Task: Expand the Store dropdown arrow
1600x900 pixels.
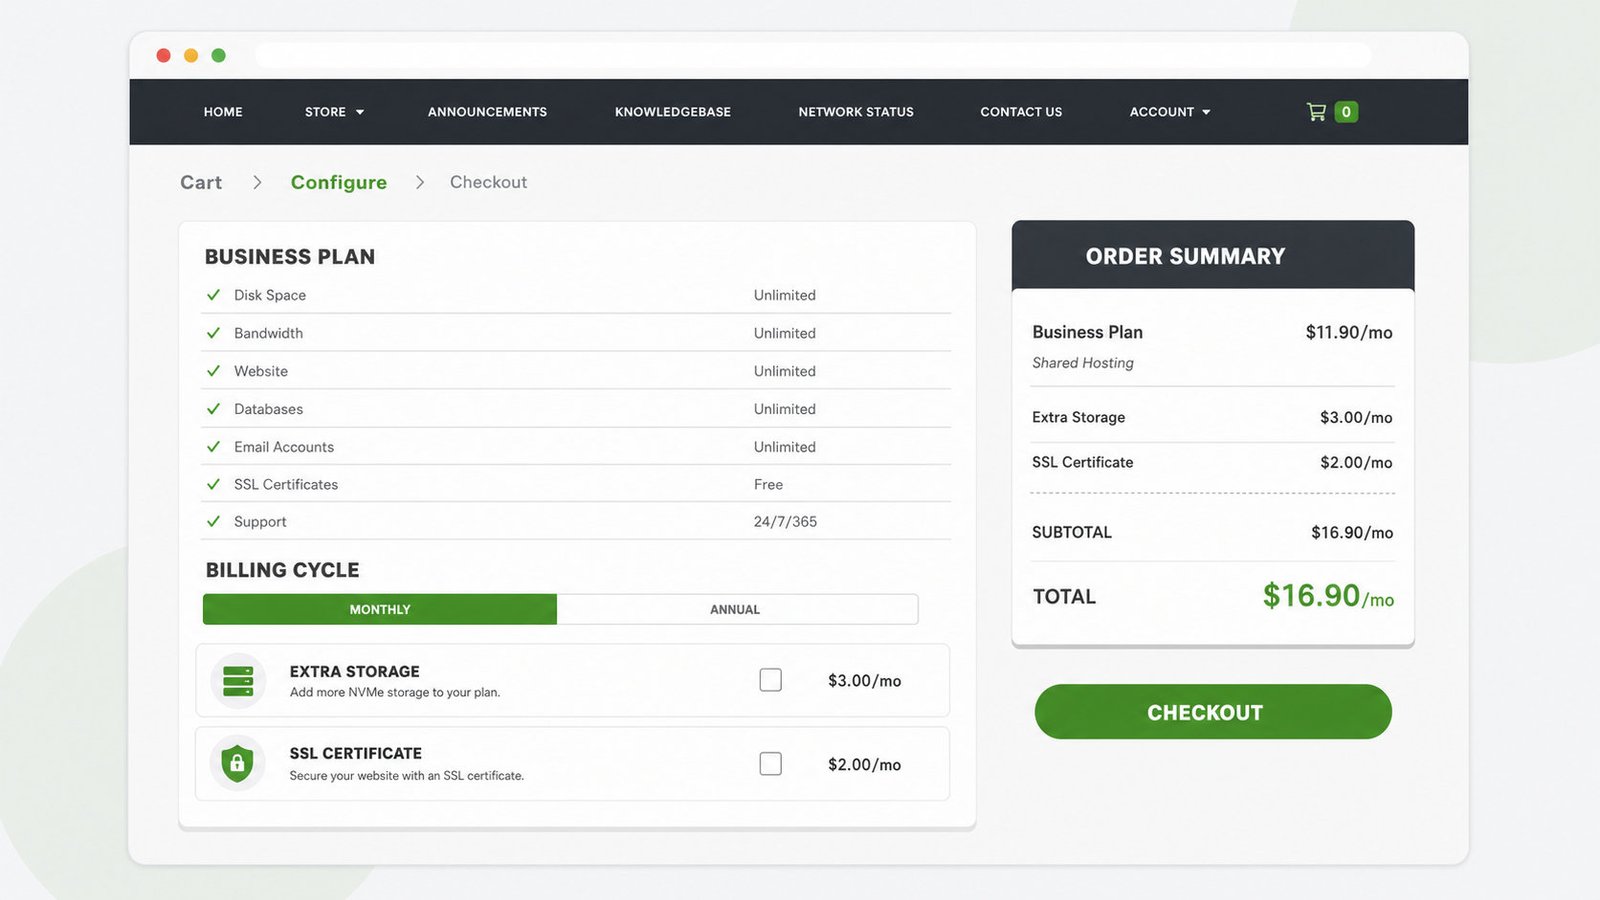Action: click(360, 112)
